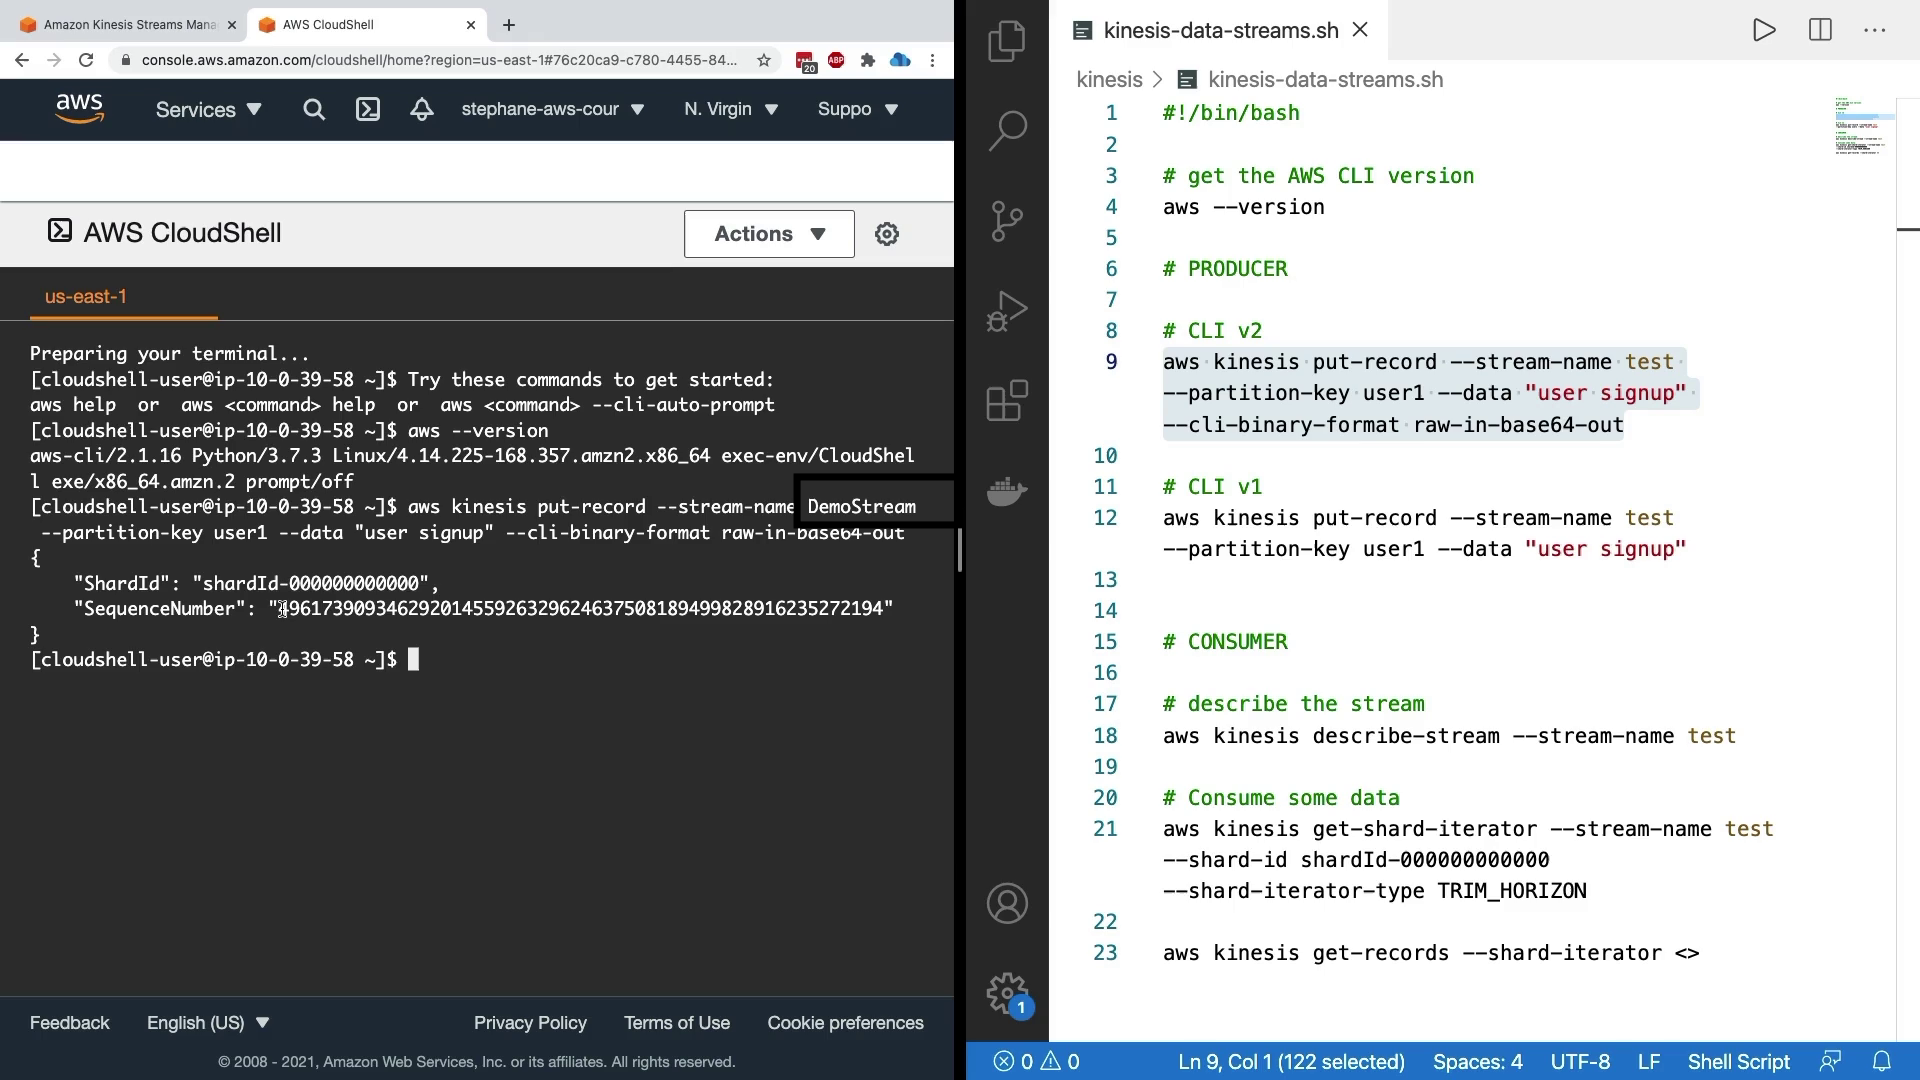Open the N. Virginia region selector
The width and height of the screenshot is (1920, 1080).
[x=730, y=110]
